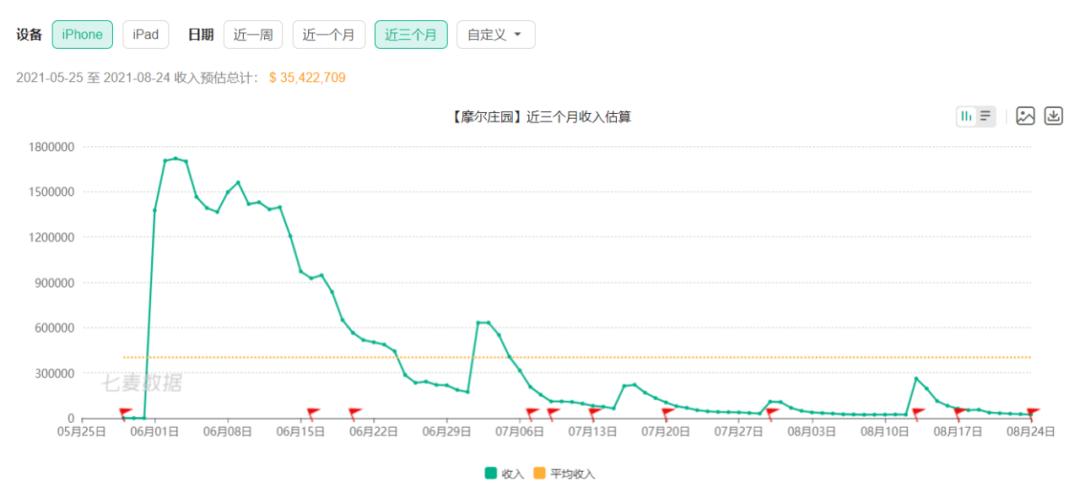Click the red flag just after 06月15日

pyautogui.click(x=313, y=412)
